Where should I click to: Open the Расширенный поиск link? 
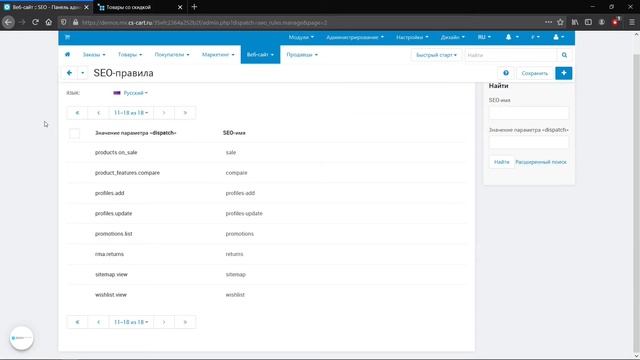tap(541, 162)
